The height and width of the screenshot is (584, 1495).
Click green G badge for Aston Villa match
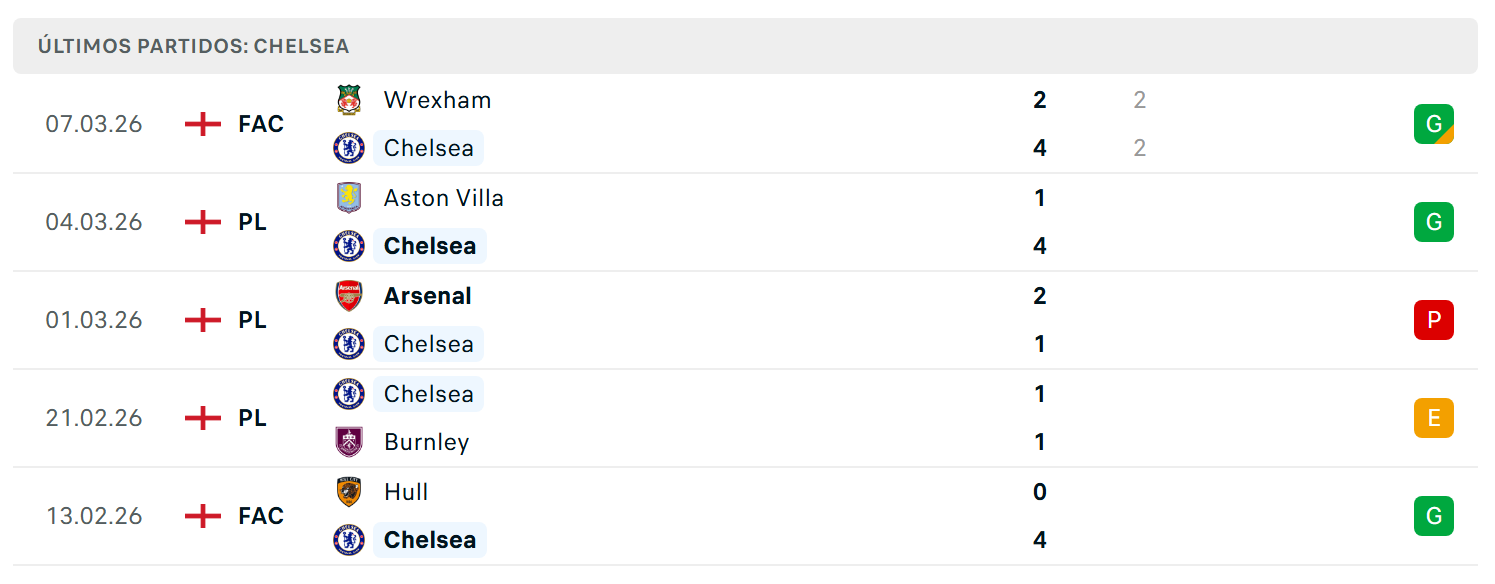tap(1433, 222)
